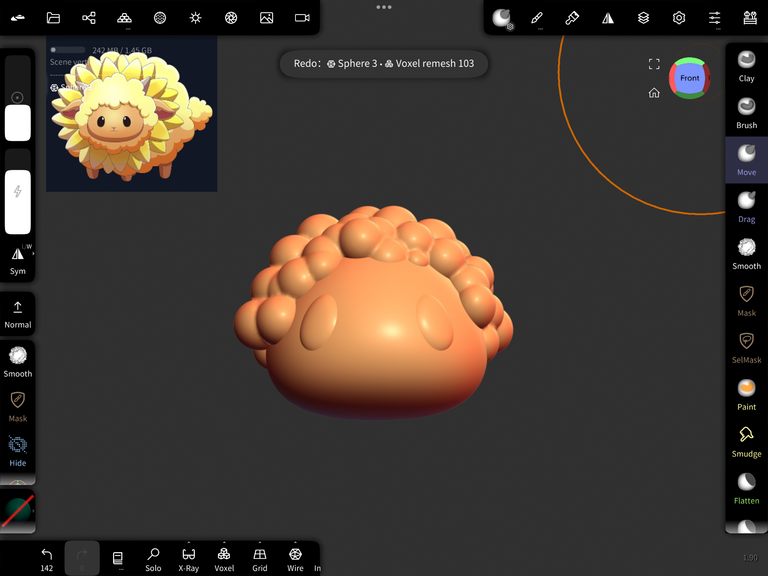Image resolution: width=768 pixels, height=576 pixels.
Task: Select the SelMask tool
Action: 746,349
